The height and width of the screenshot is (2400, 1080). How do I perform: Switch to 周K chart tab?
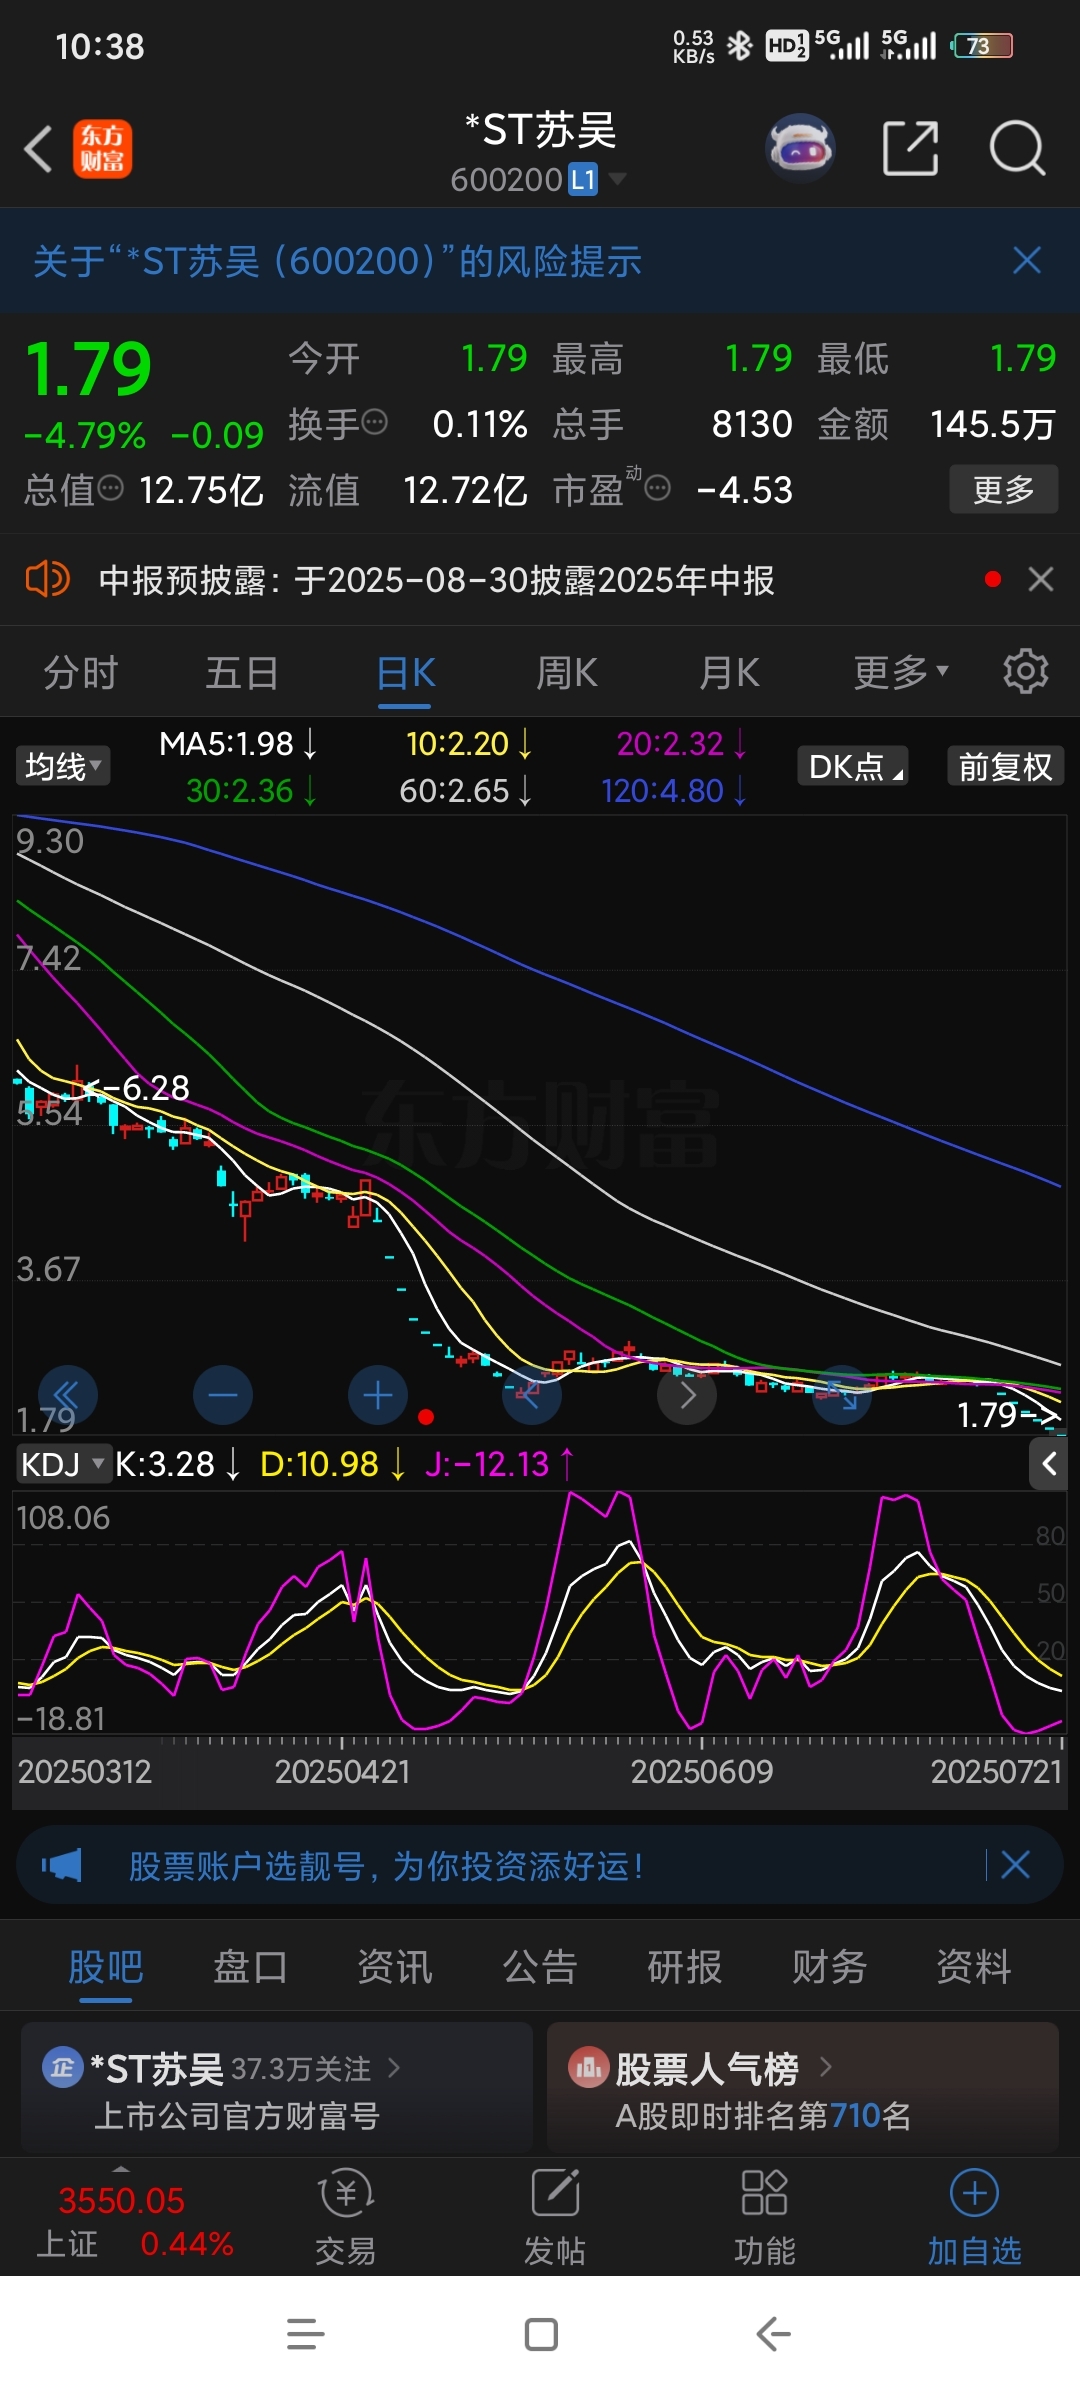coord(567,673)
